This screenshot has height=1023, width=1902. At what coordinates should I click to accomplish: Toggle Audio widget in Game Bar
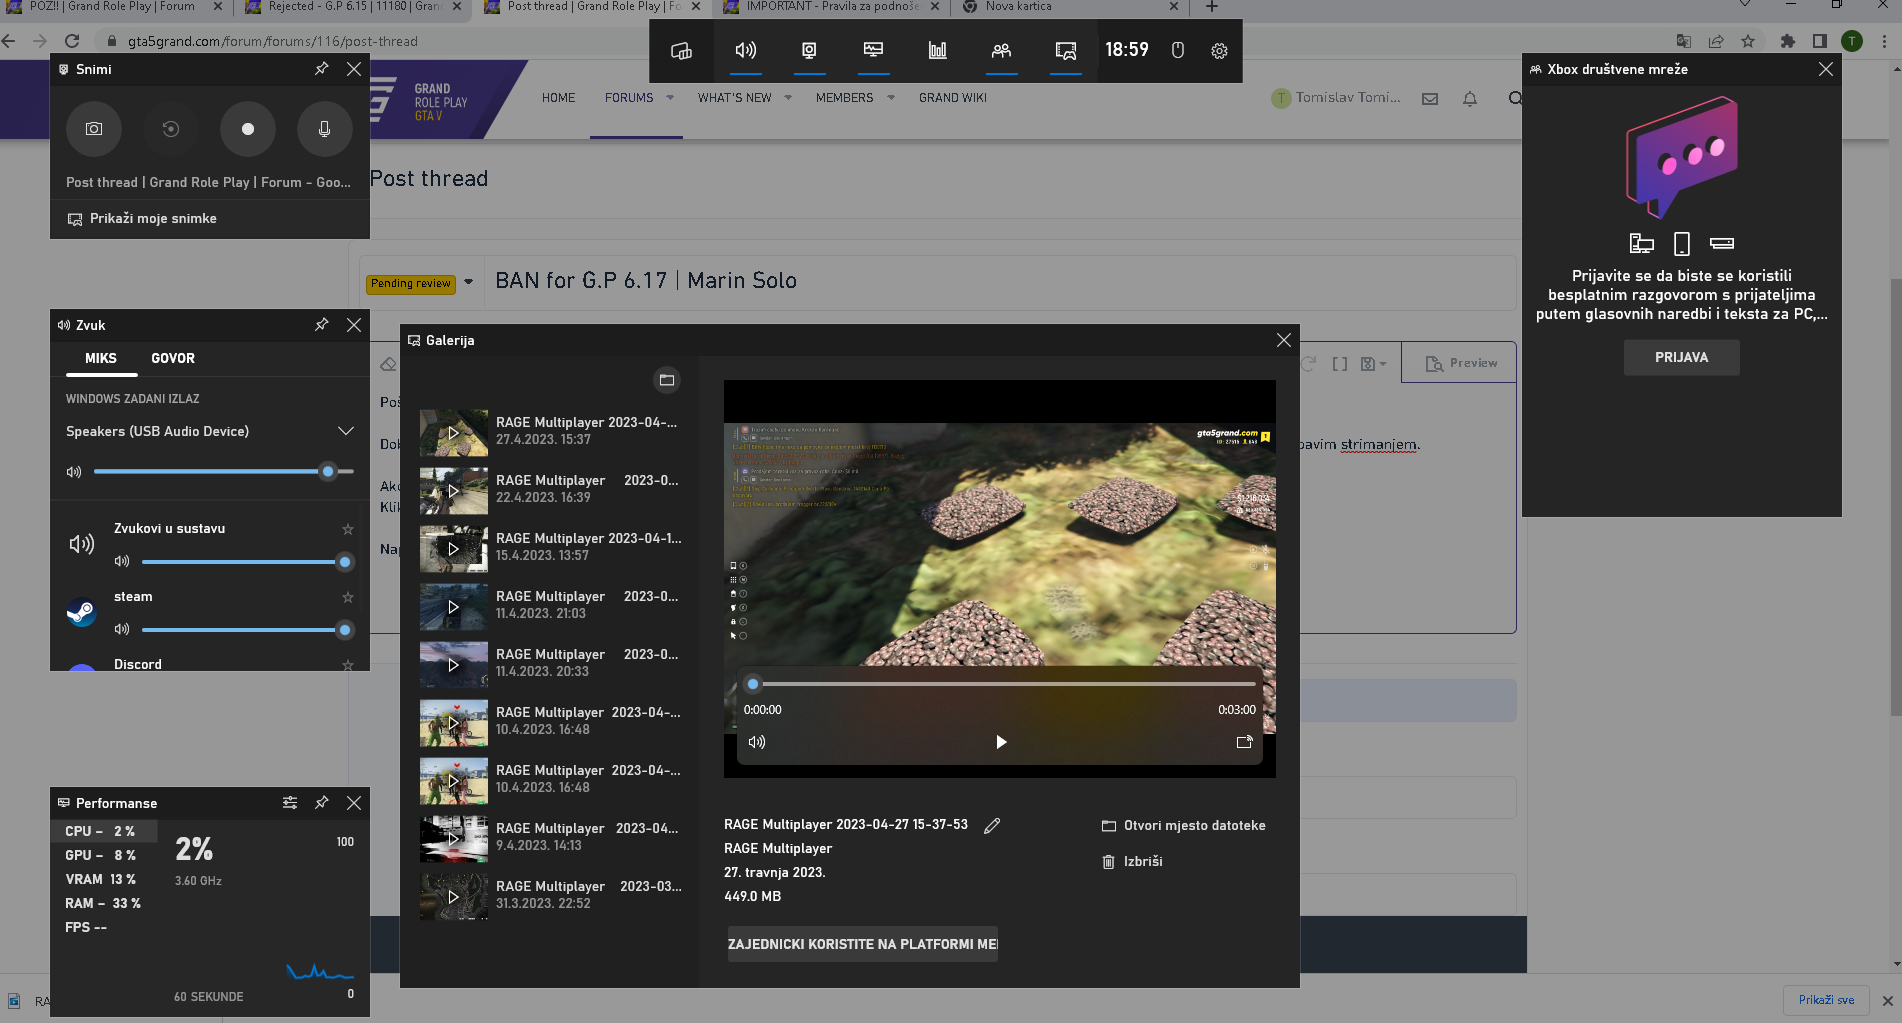(745, 50)
